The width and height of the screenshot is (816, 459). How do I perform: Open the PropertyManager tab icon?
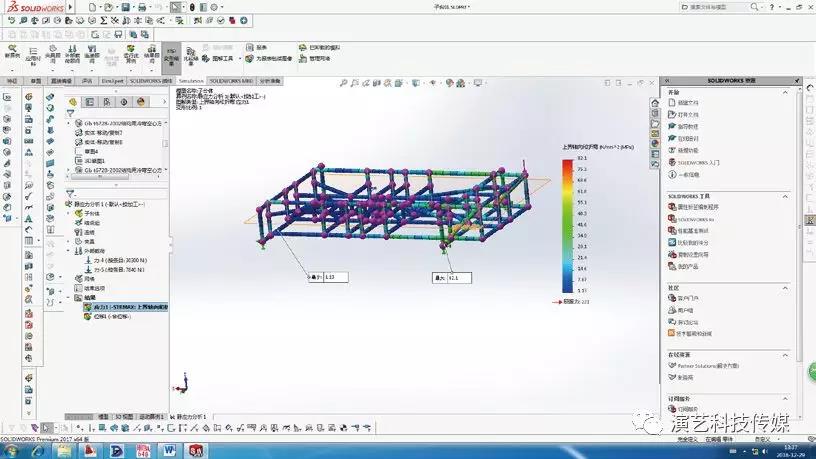click(x=90, y=102)
